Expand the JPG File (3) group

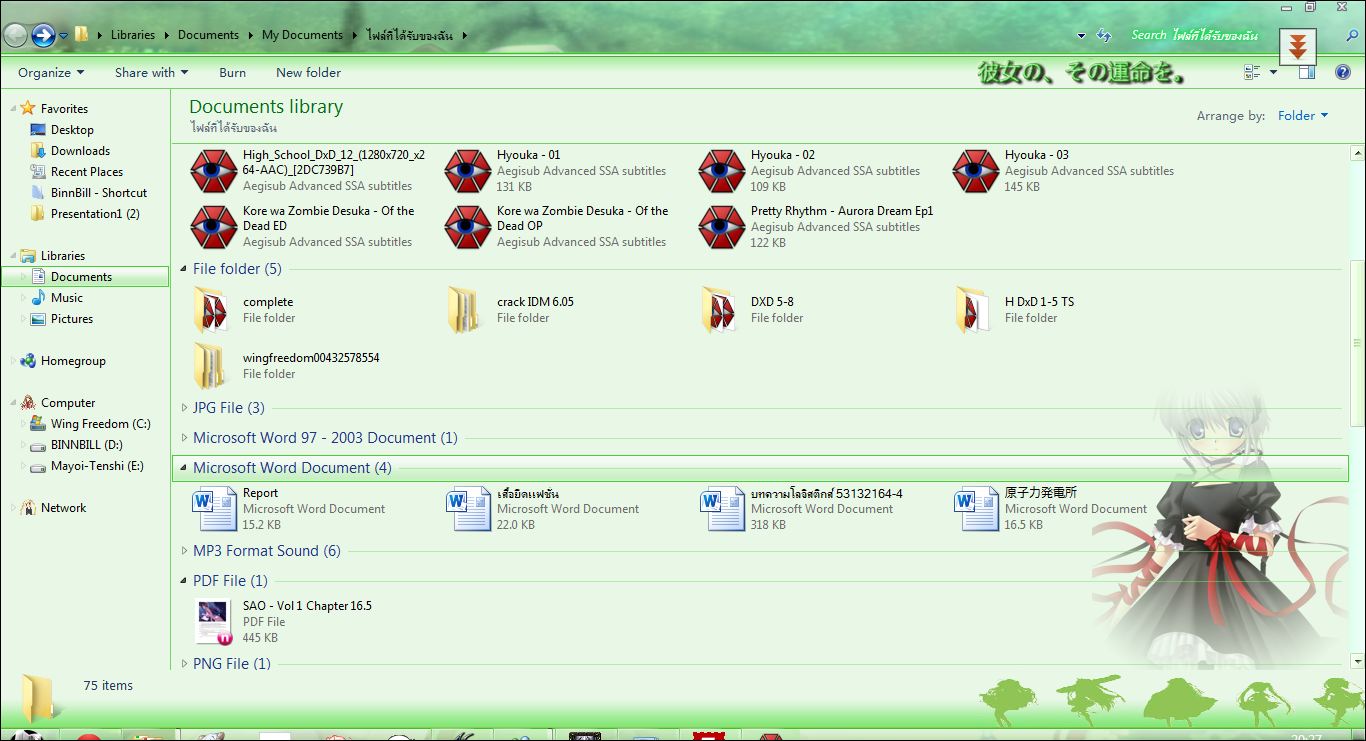(x=184, y=408)
